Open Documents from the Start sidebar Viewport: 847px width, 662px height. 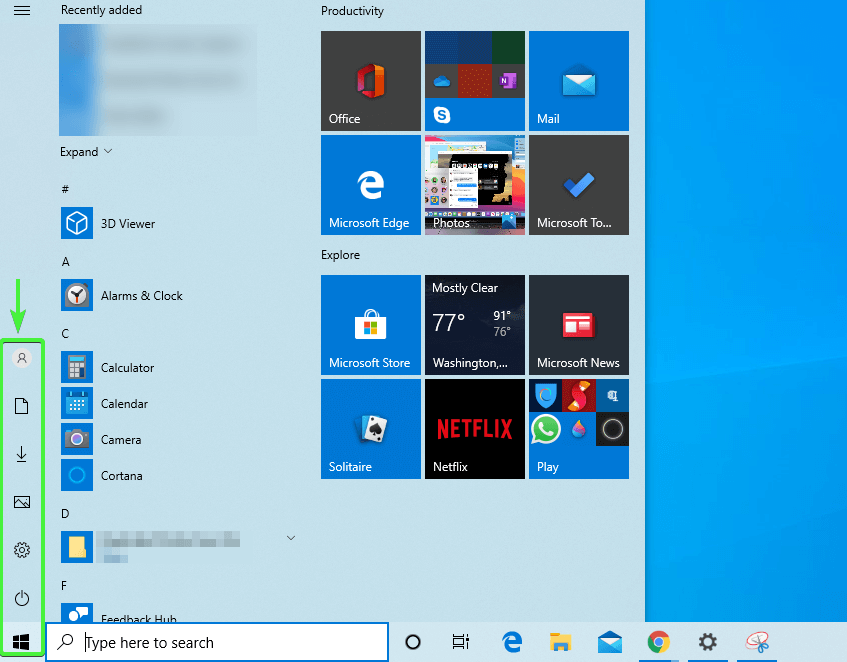(22, 406)
